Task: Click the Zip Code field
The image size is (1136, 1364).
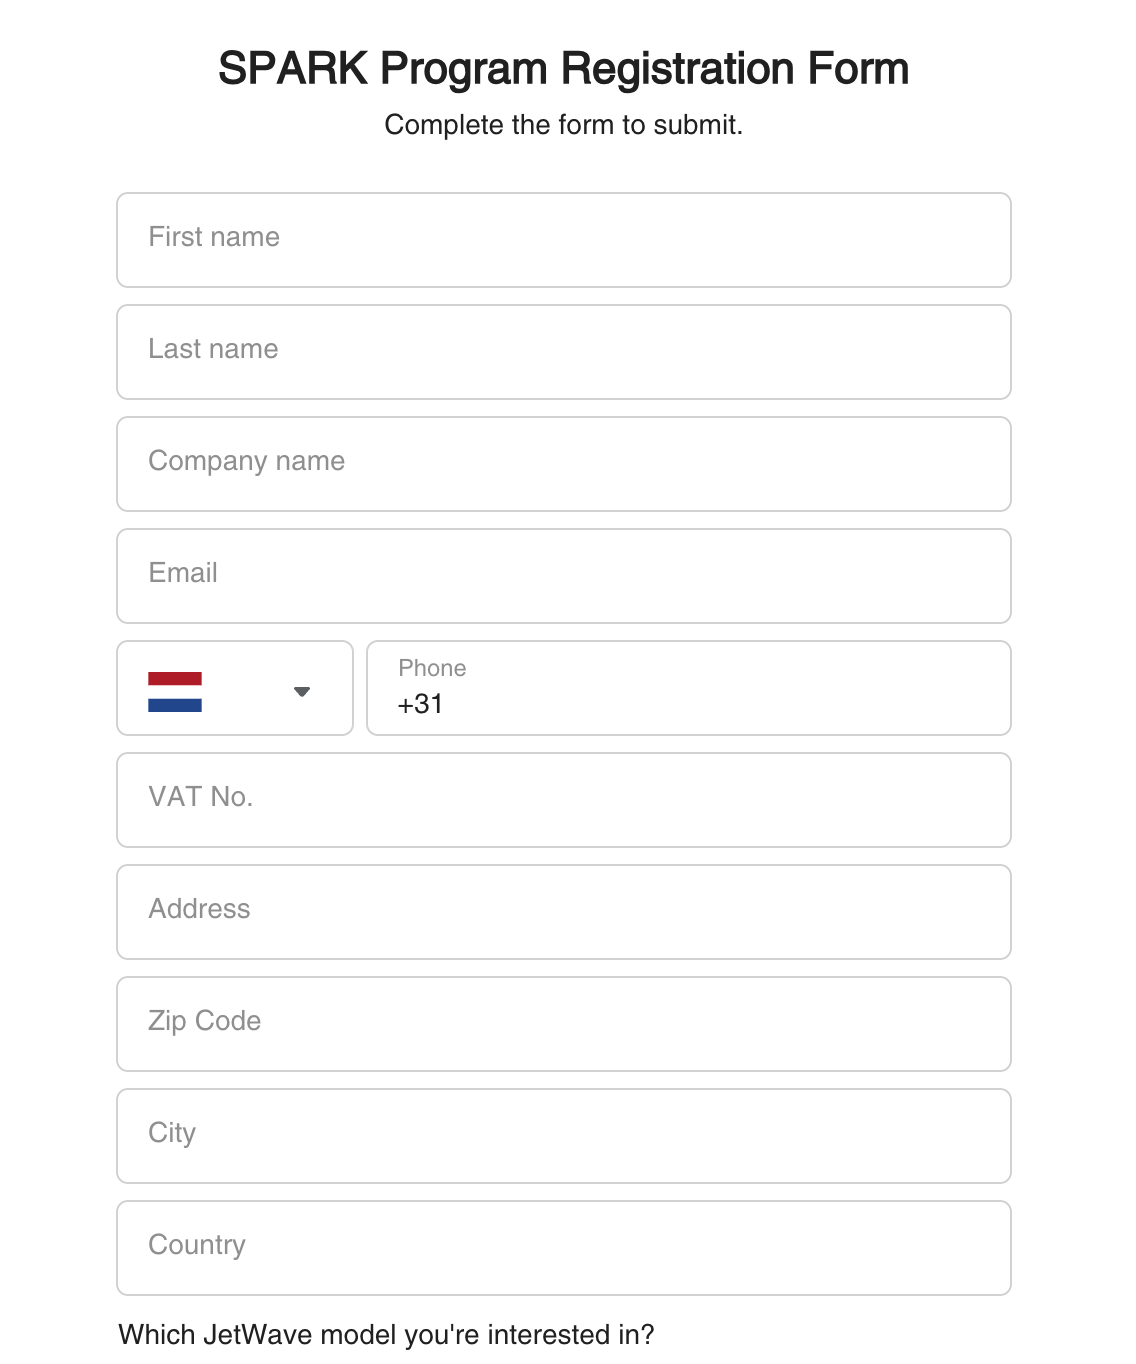Action: (564, 1024)
